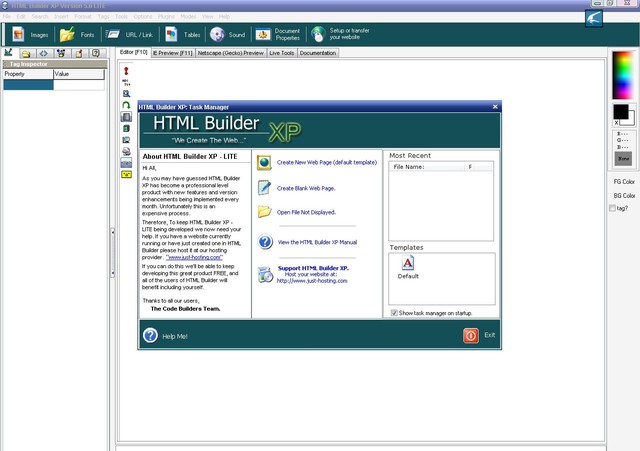
Task: Open Document Properties
Action: click(278, 35)
